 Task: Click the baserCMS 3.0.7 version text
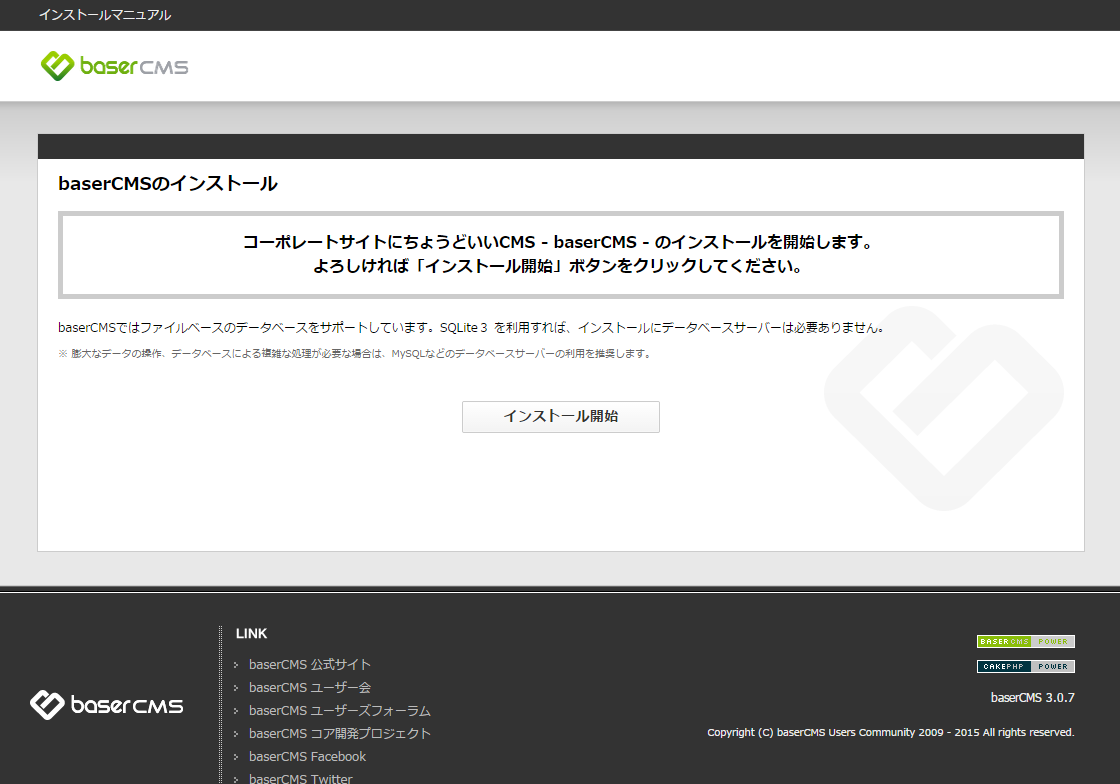click(1032, 698)
